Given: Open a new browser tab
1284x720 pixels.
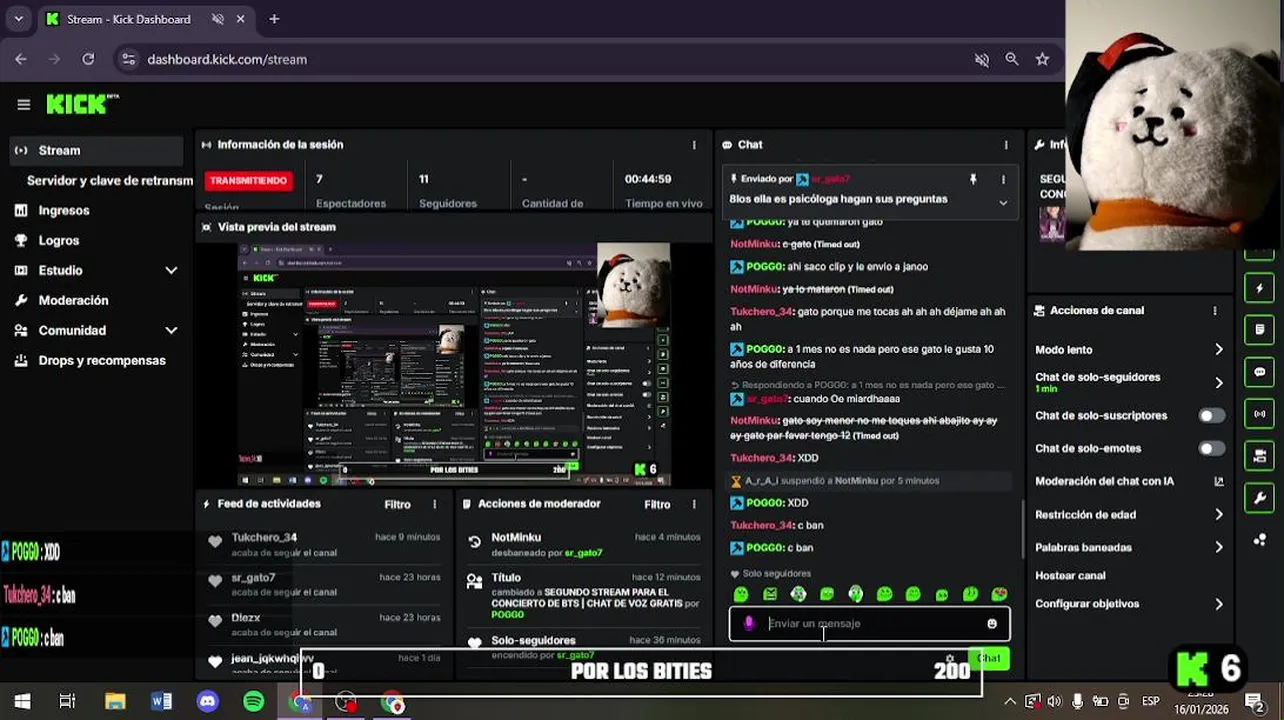Looking at the screenshot, I should click(274, 19).
